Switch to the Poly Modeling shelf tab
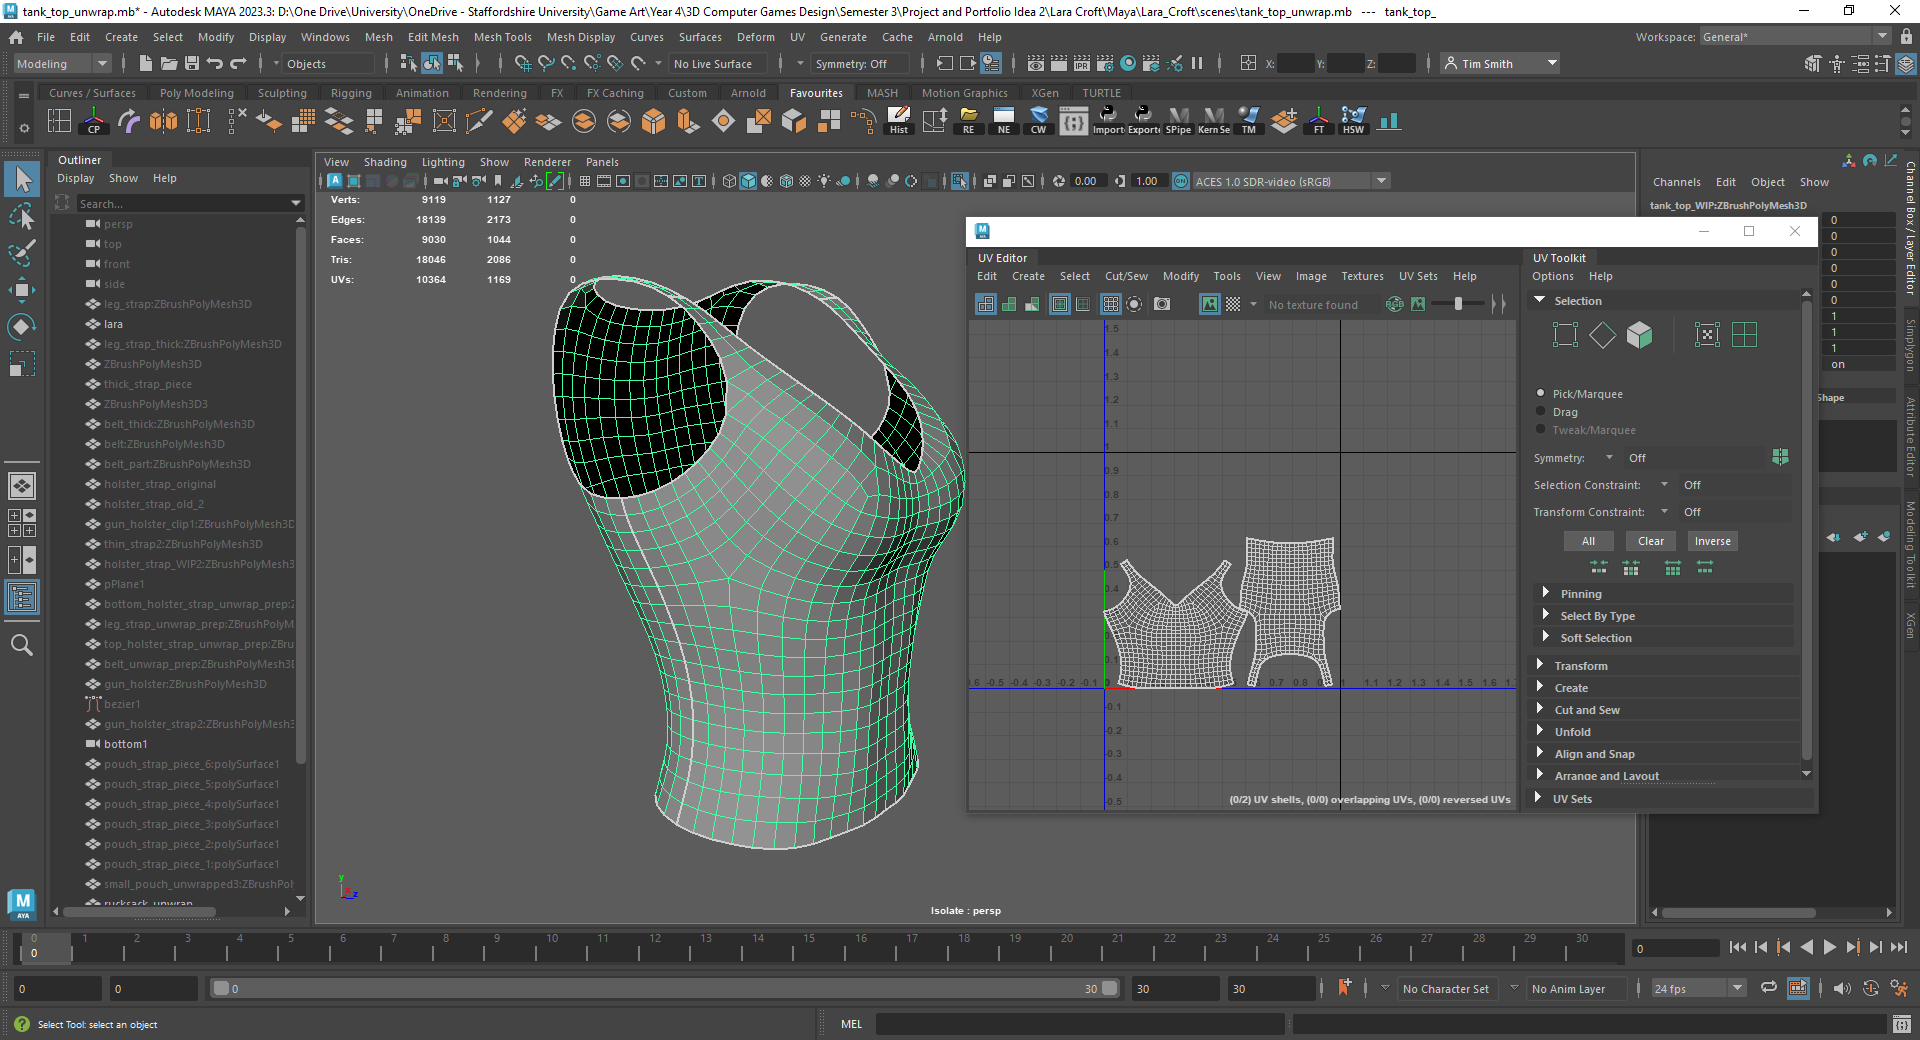 click(x=196, y=93)
